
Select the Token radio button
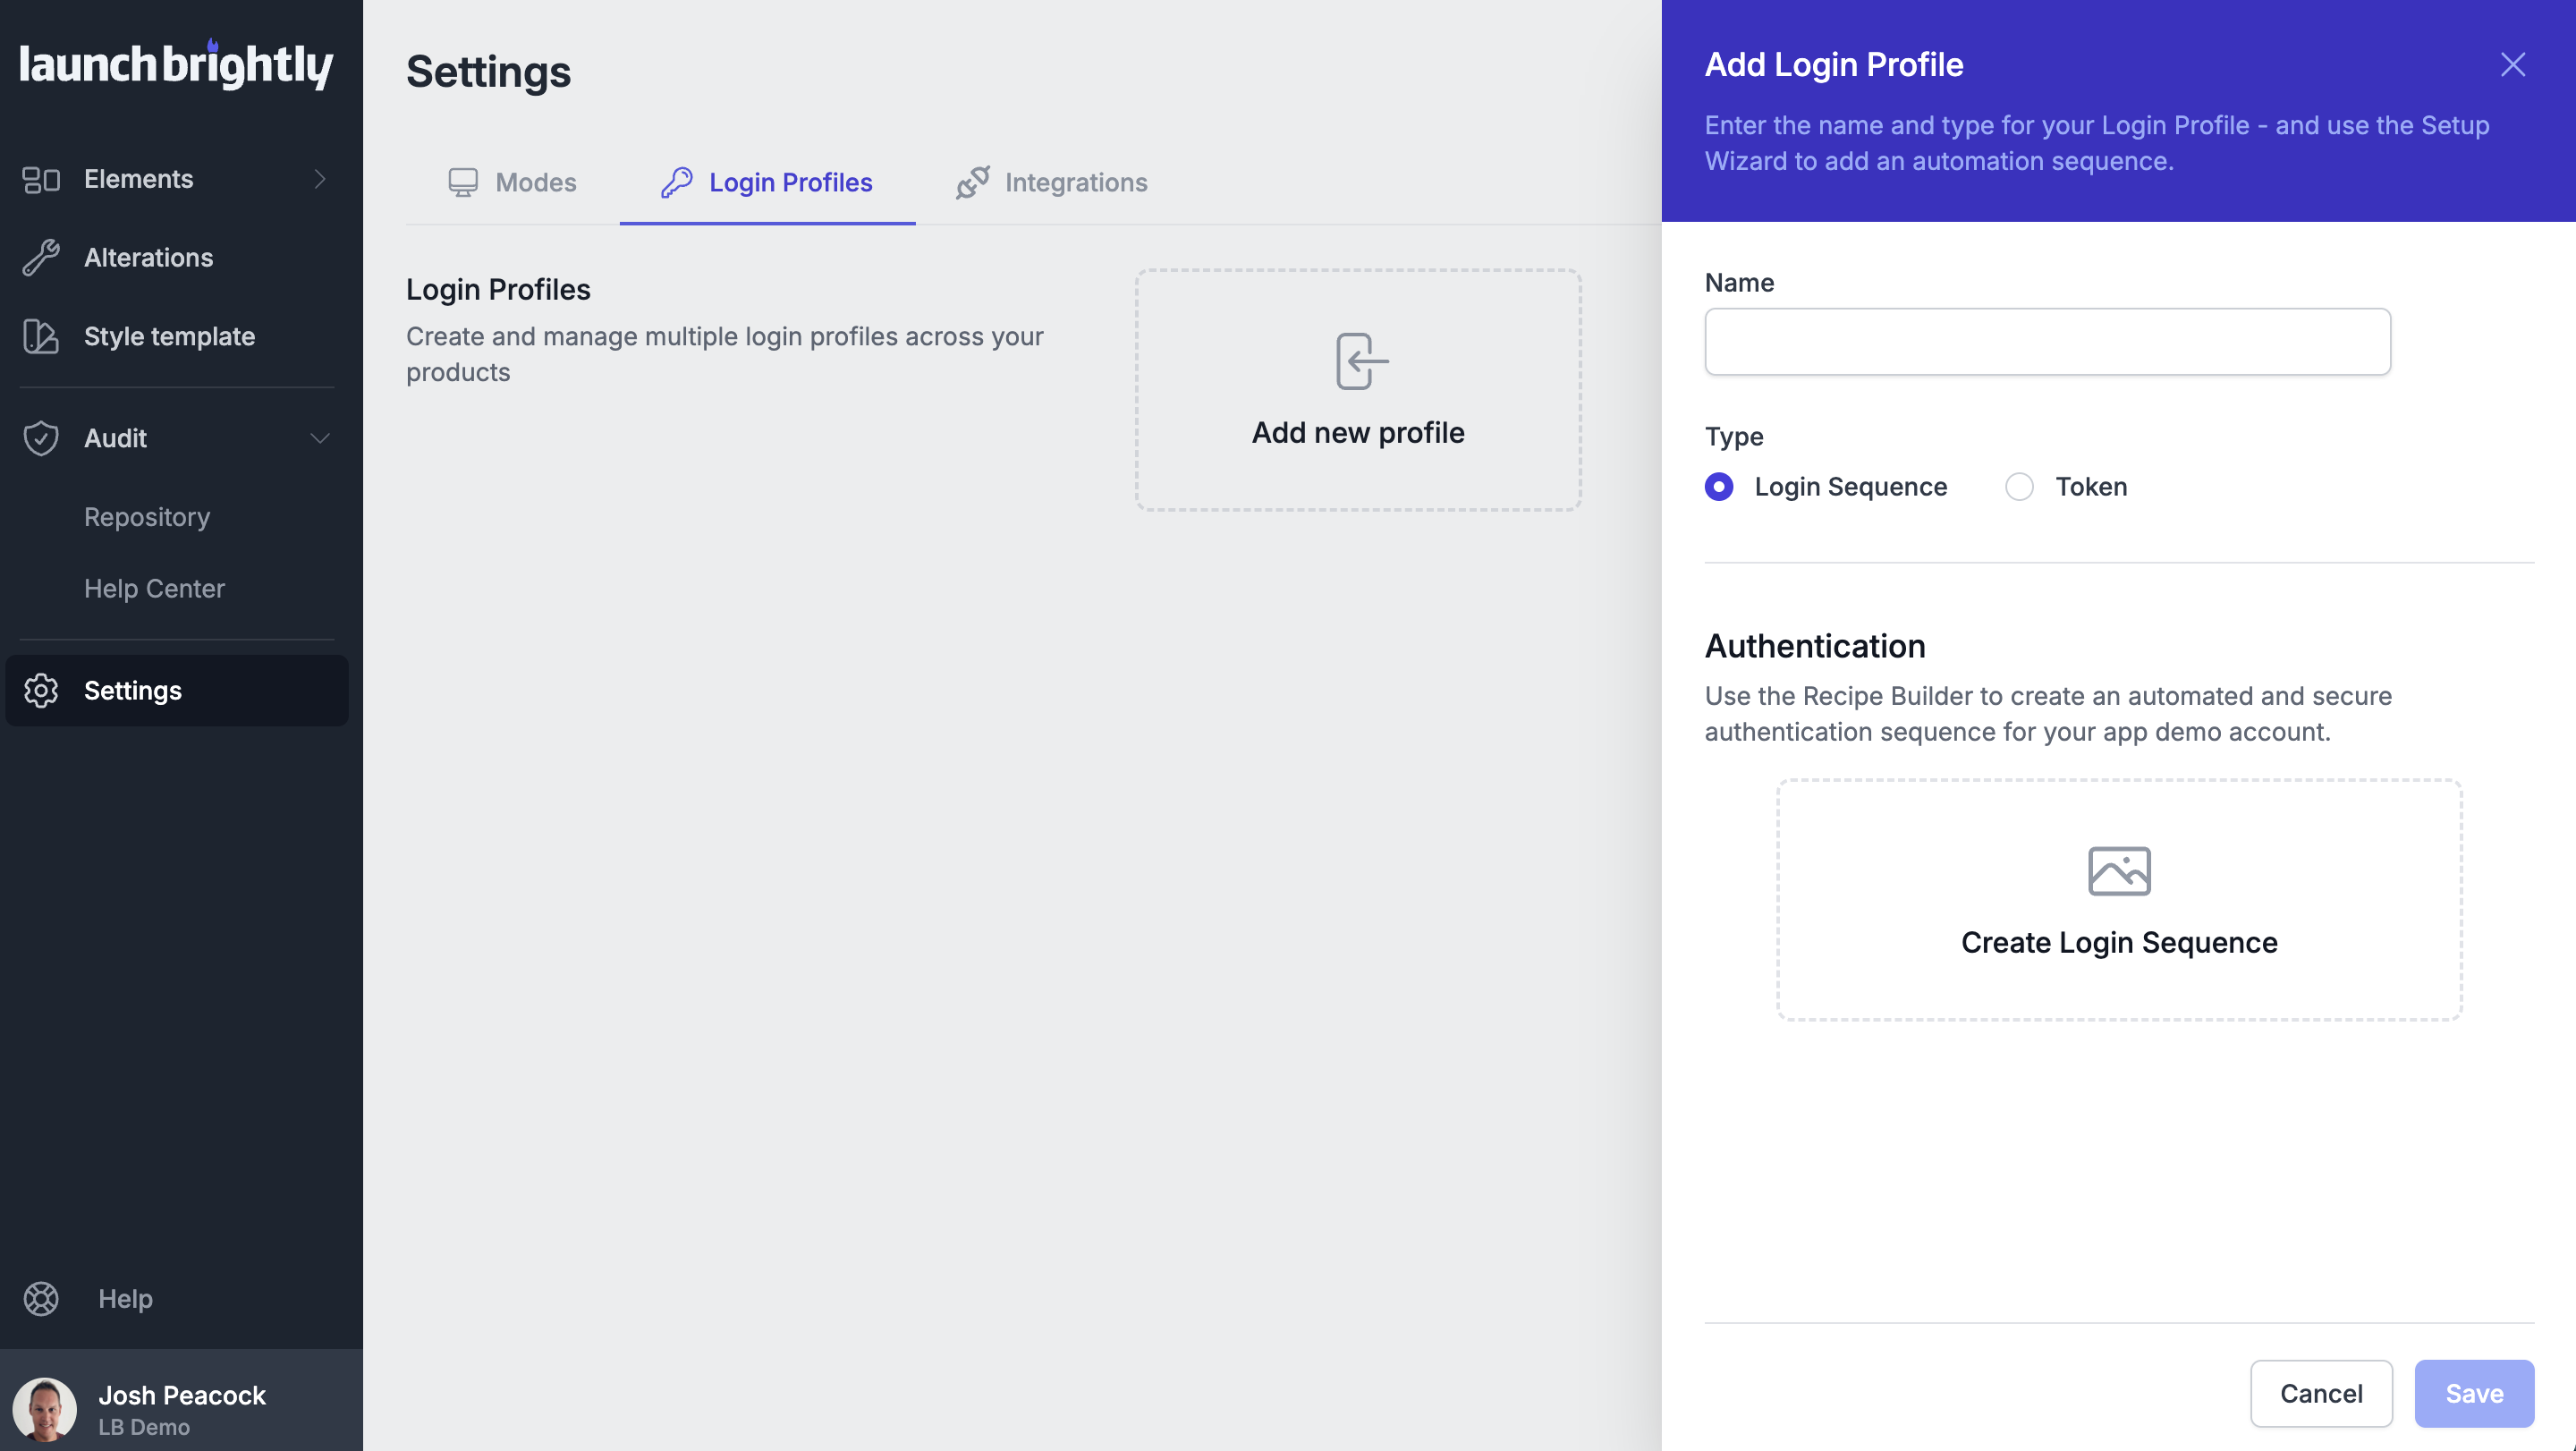2019,487
